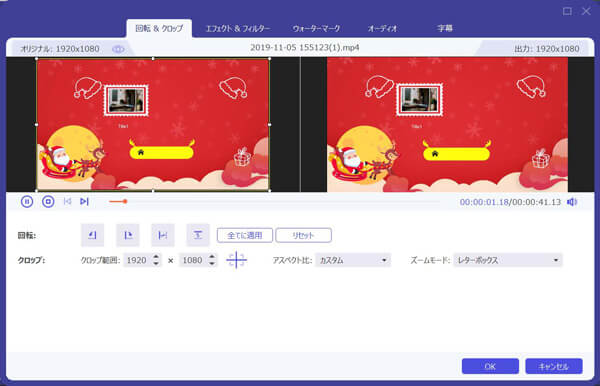The height and width of the screenshot is (386, 600).
Task: Click the output preview video on the right
Action: pos(447,124)
